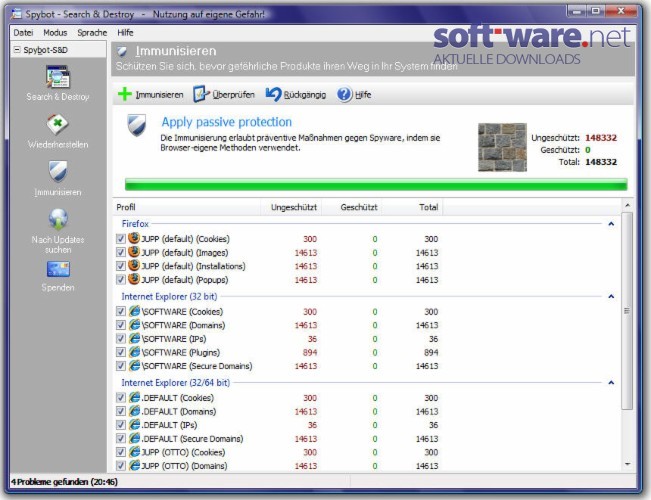Click the Internet Explorer (32 bit) heading

tap(169, 297)
